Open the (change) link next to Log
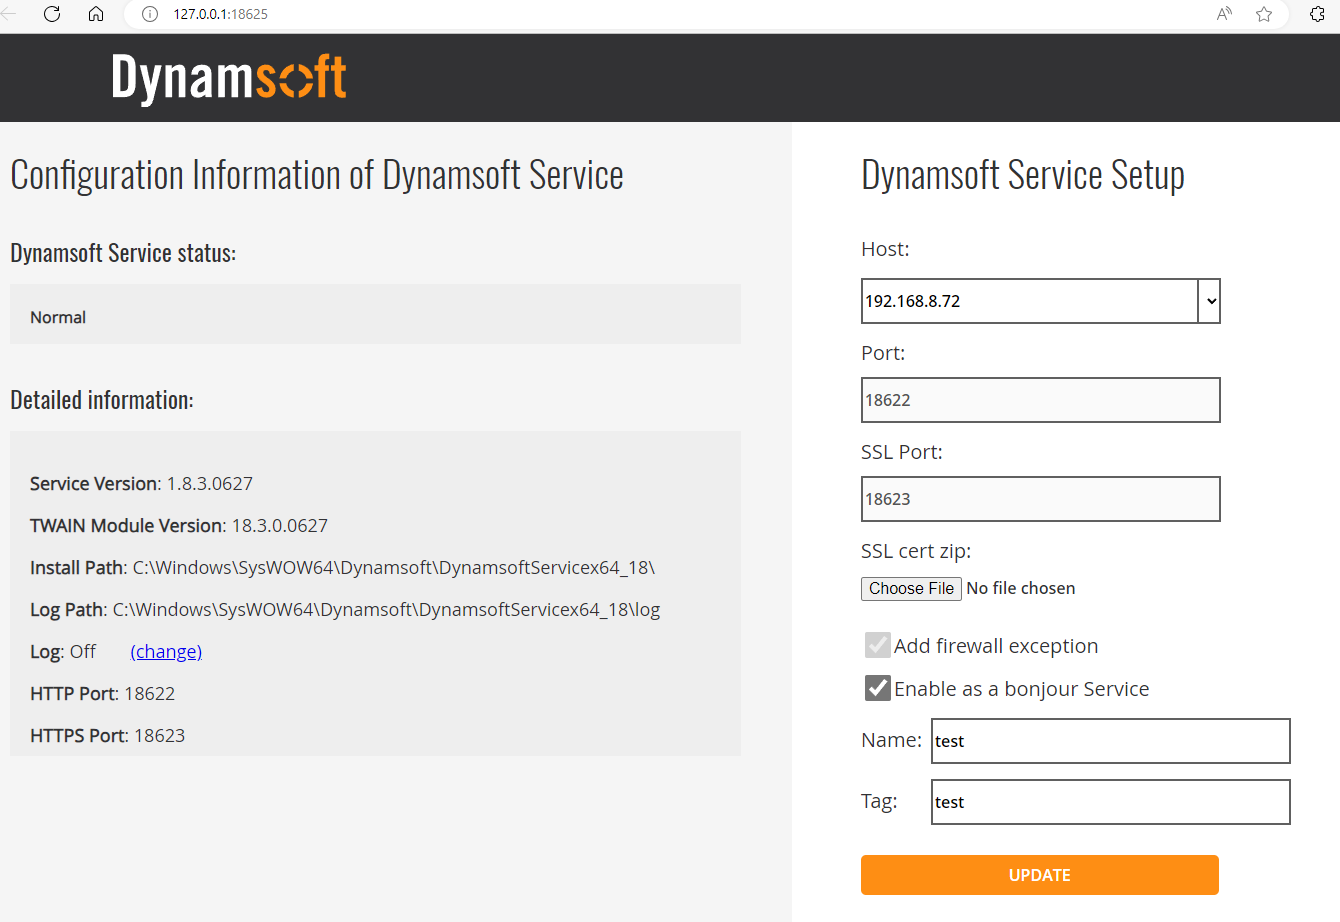The image size is (1340, 922). (x=166, y=652)
